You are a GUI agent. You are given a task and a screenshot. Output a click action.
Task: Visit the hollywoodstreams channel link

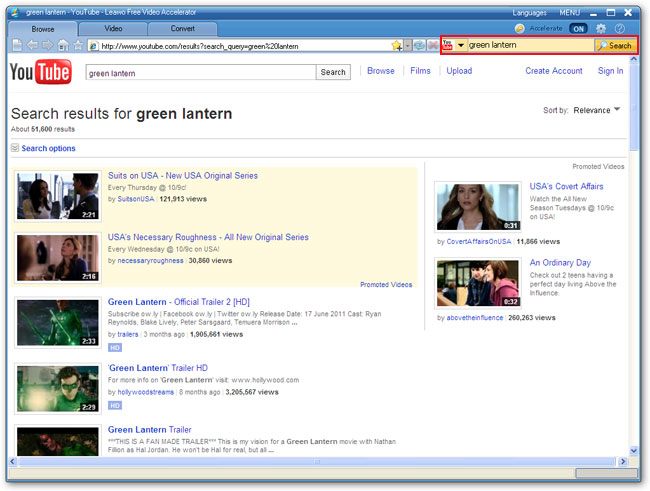coord(146,392)
